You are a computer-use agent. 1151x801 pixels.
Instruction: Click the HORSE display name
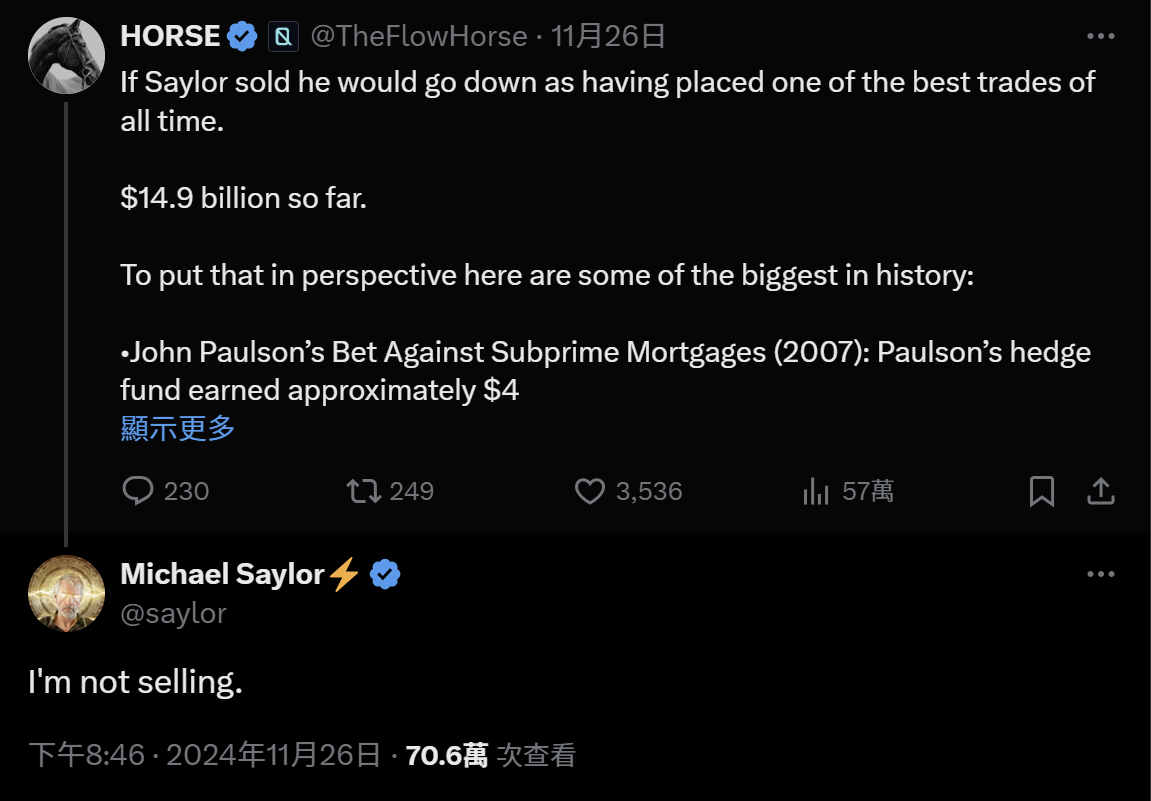170,37
